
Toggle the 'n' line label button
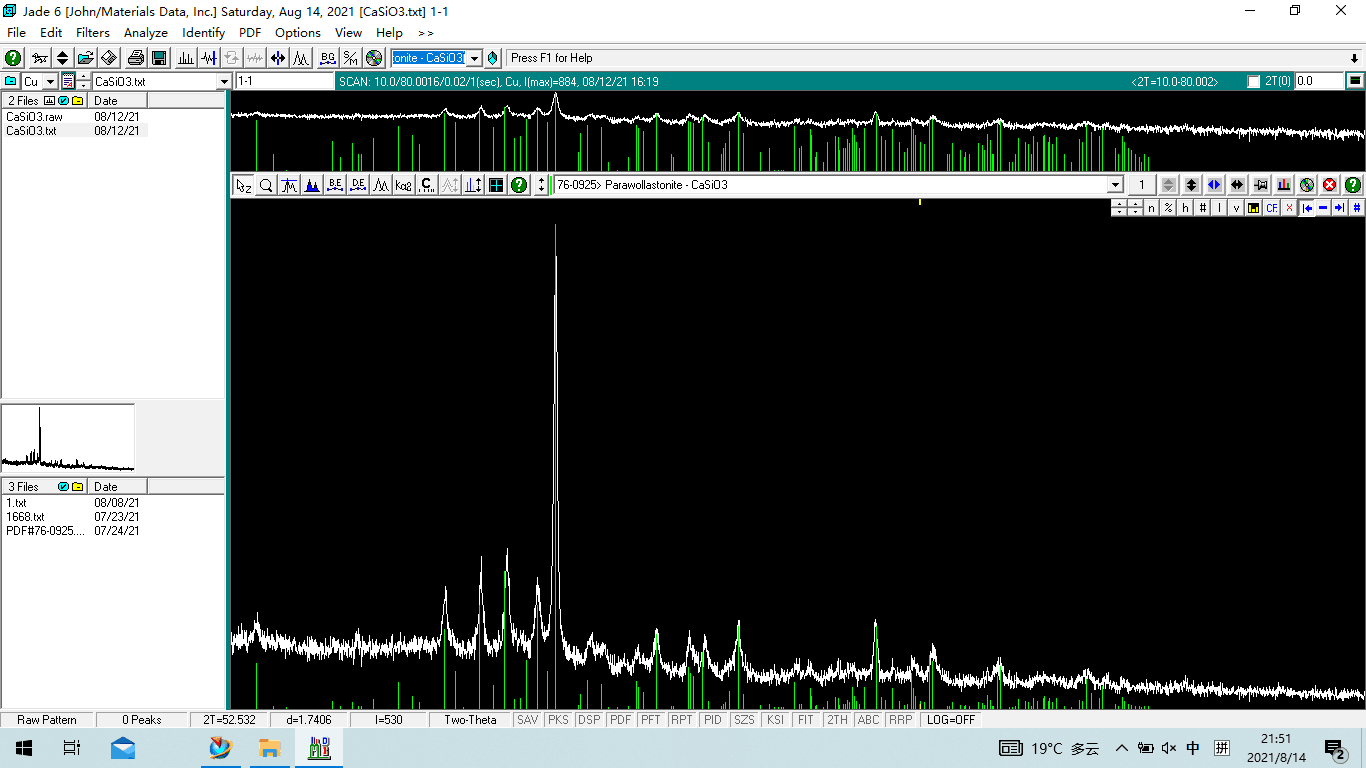(x=1151, y=208)
